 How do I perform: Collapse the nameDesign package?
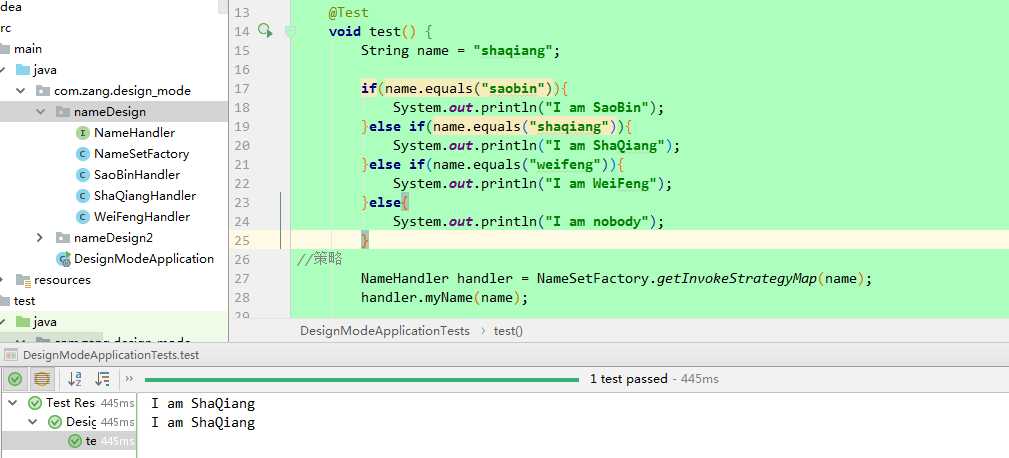click(41, 111)
